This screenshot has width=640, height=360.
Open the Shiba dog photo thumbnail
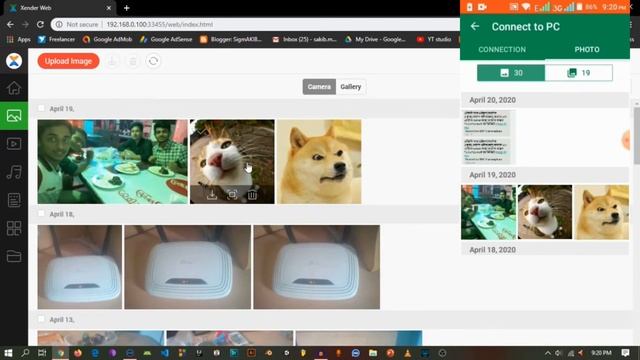point(319,162)
